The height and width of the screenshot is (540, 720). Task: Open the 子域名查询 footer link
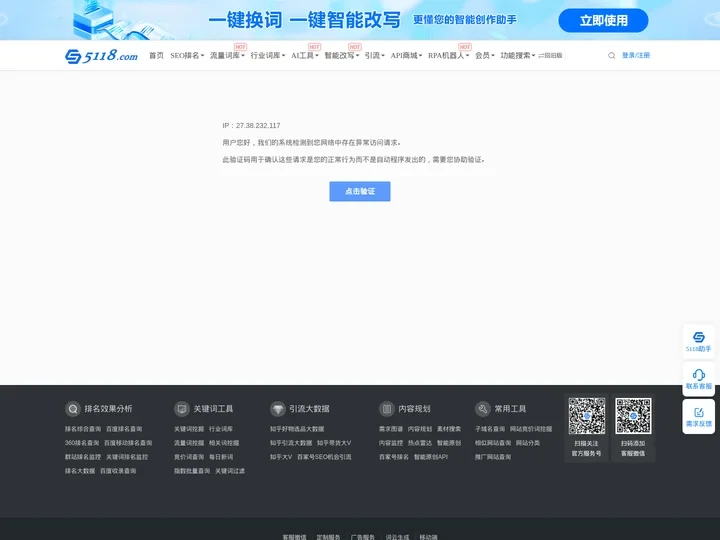(490, 429)
